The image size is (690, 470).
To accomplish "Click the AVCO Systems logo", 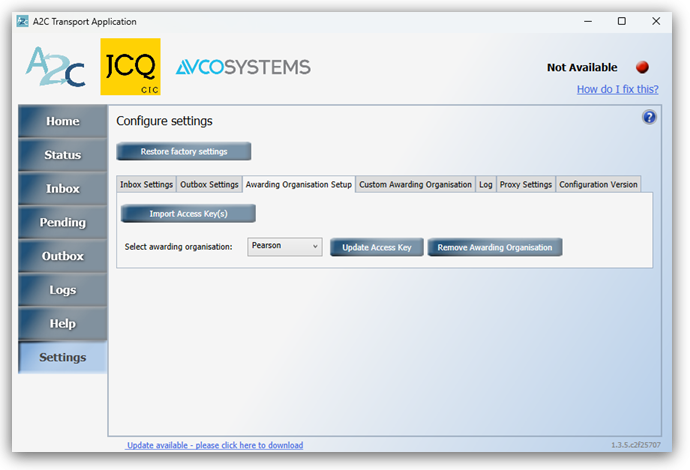I will 243,67.
